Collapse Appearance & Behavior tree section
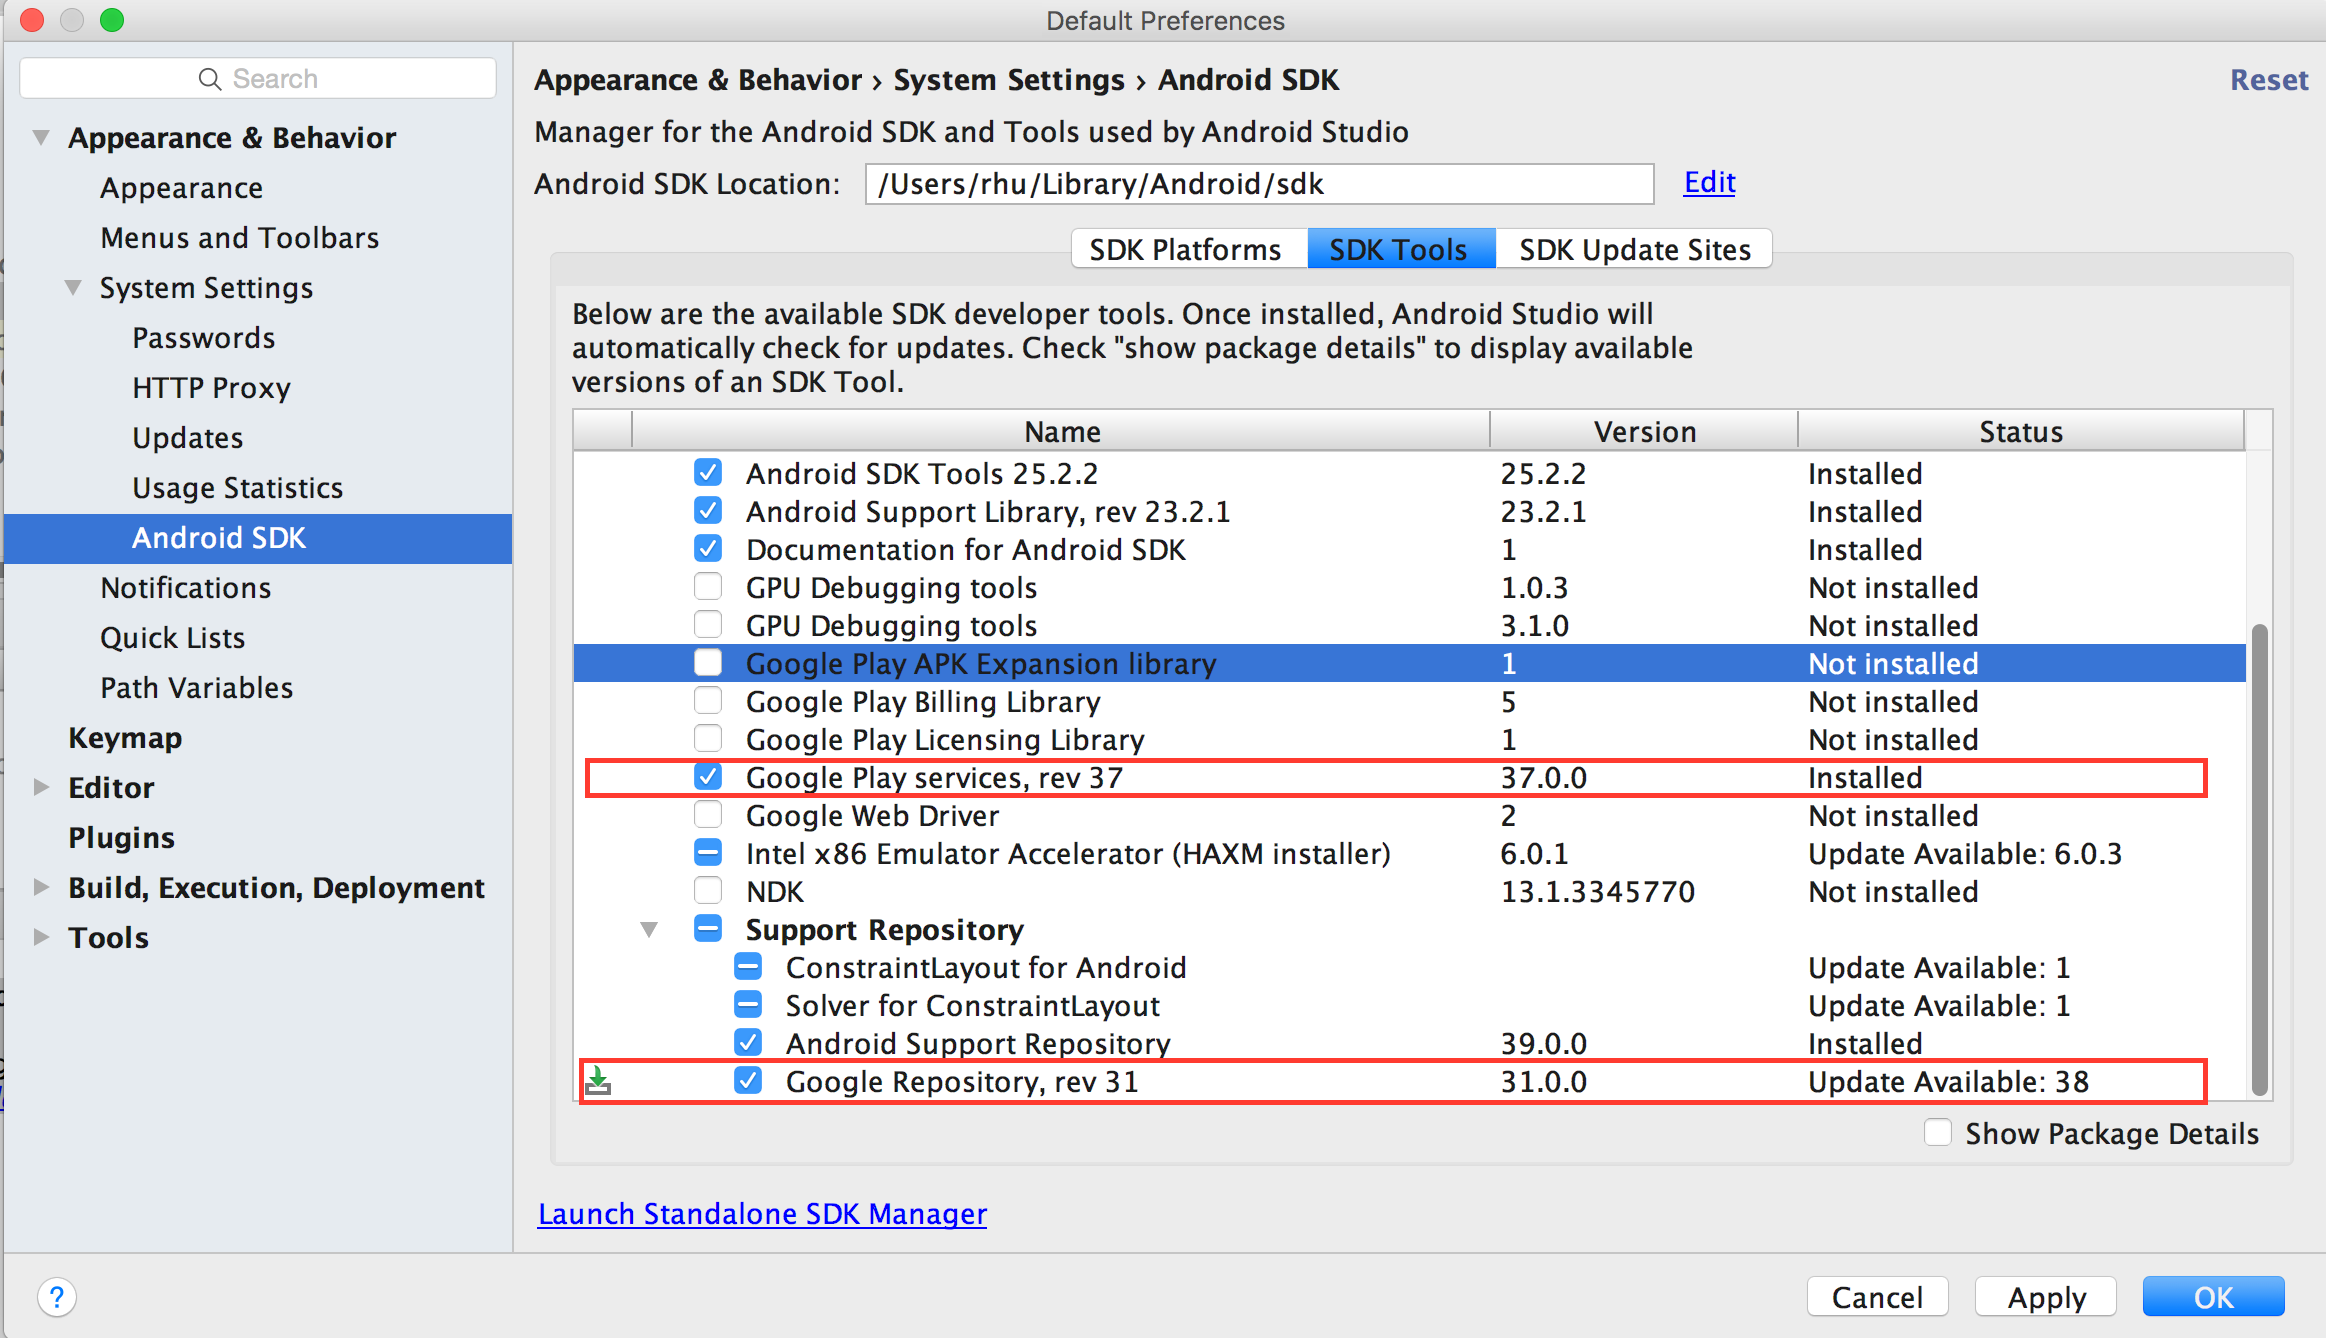 [x=41, y=137]
